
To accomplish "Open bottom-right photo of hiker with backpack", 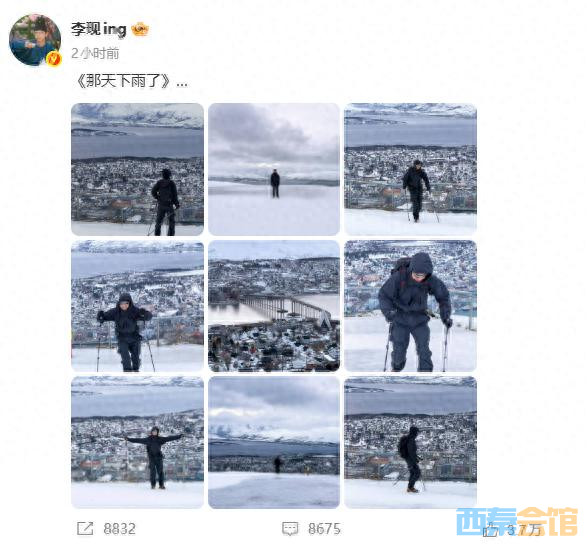I will tap(410, 443).
